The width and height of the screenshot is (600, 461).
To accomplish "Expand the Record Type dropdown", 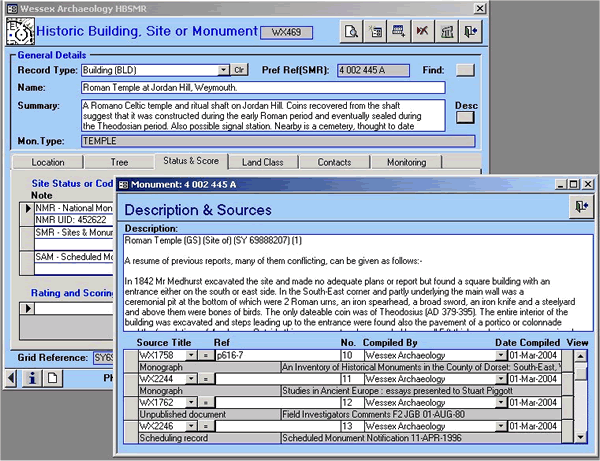I will tap(223, 70).
